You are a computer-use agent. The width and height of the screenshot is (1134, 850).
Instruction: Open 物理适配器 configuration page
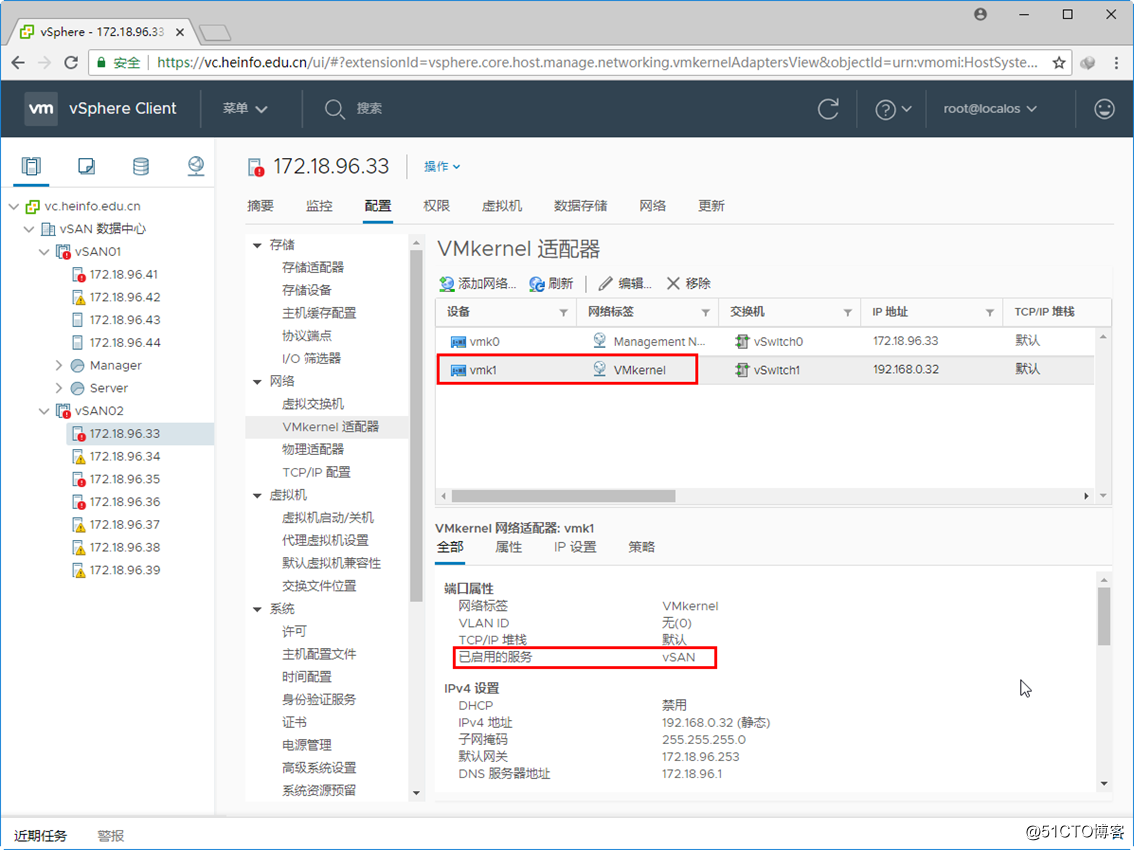312,450
